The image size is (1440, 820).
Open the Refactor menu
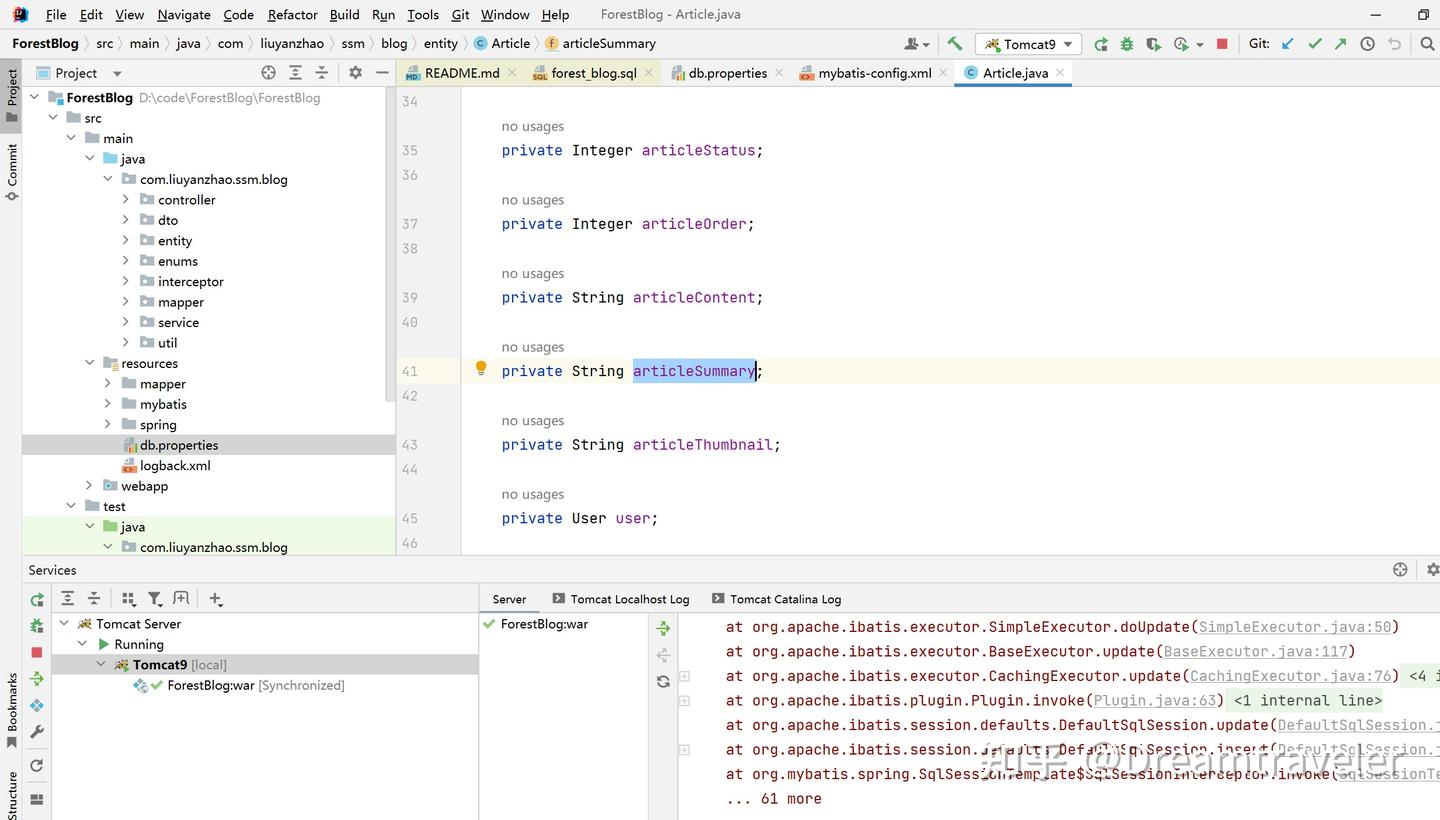pyautogui.click(x=292, y=15)
